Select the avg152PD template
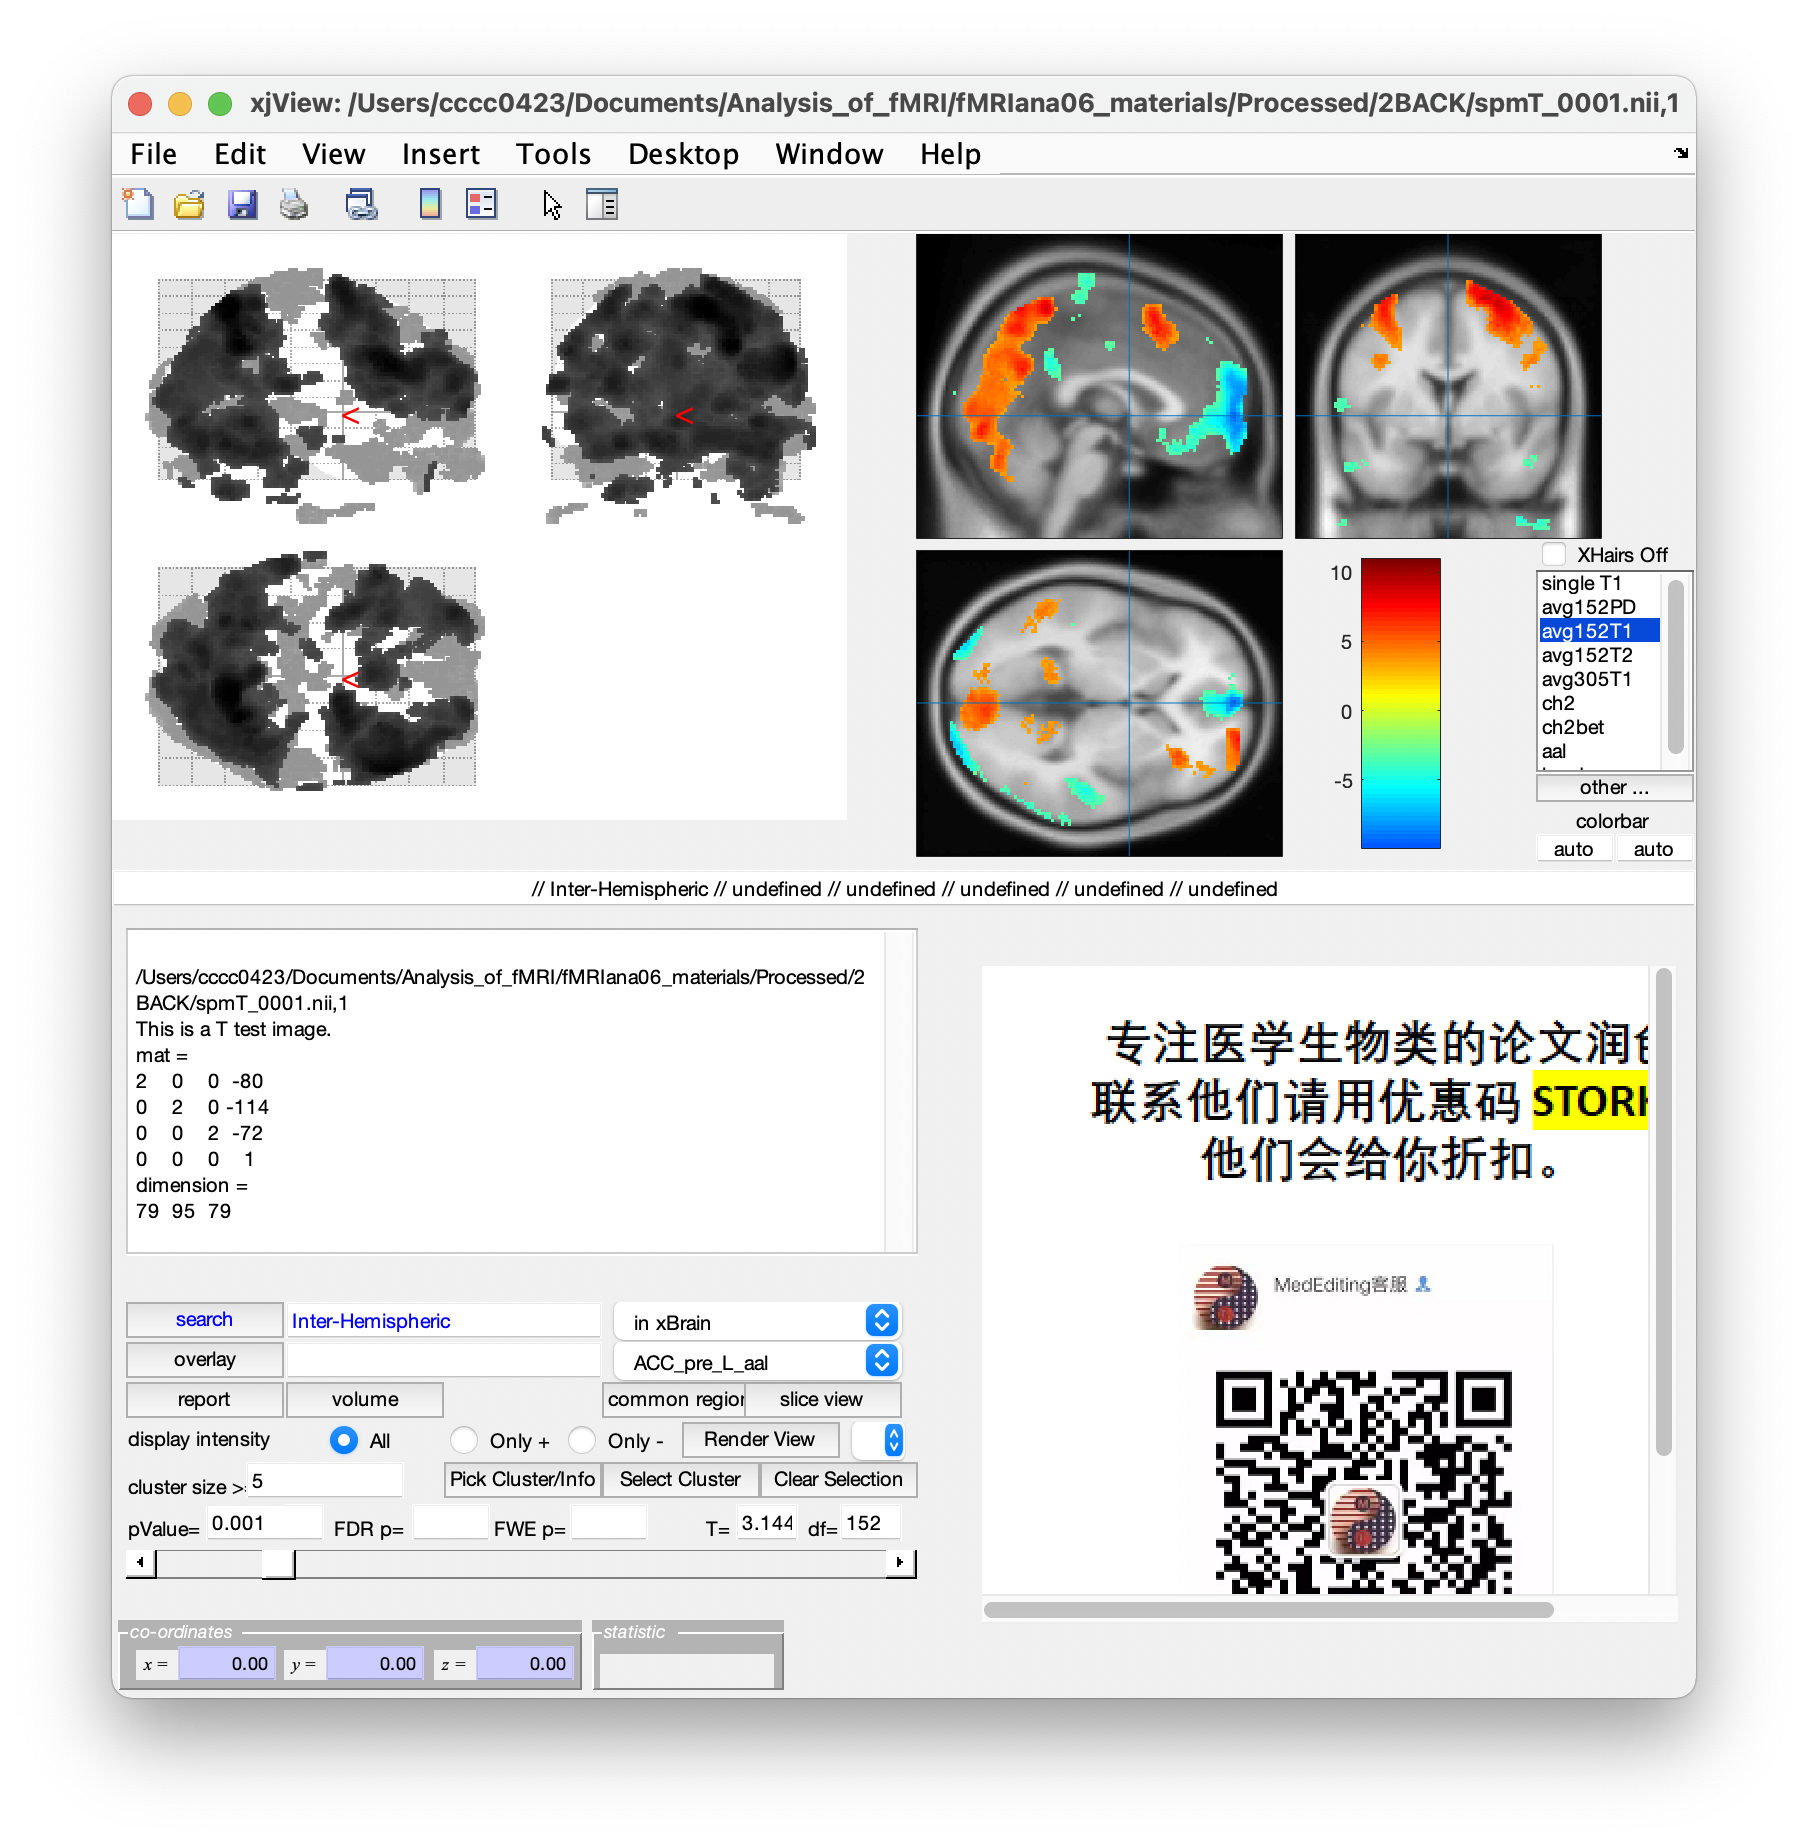1808x1846 pixels. (x=1600, y=608)
